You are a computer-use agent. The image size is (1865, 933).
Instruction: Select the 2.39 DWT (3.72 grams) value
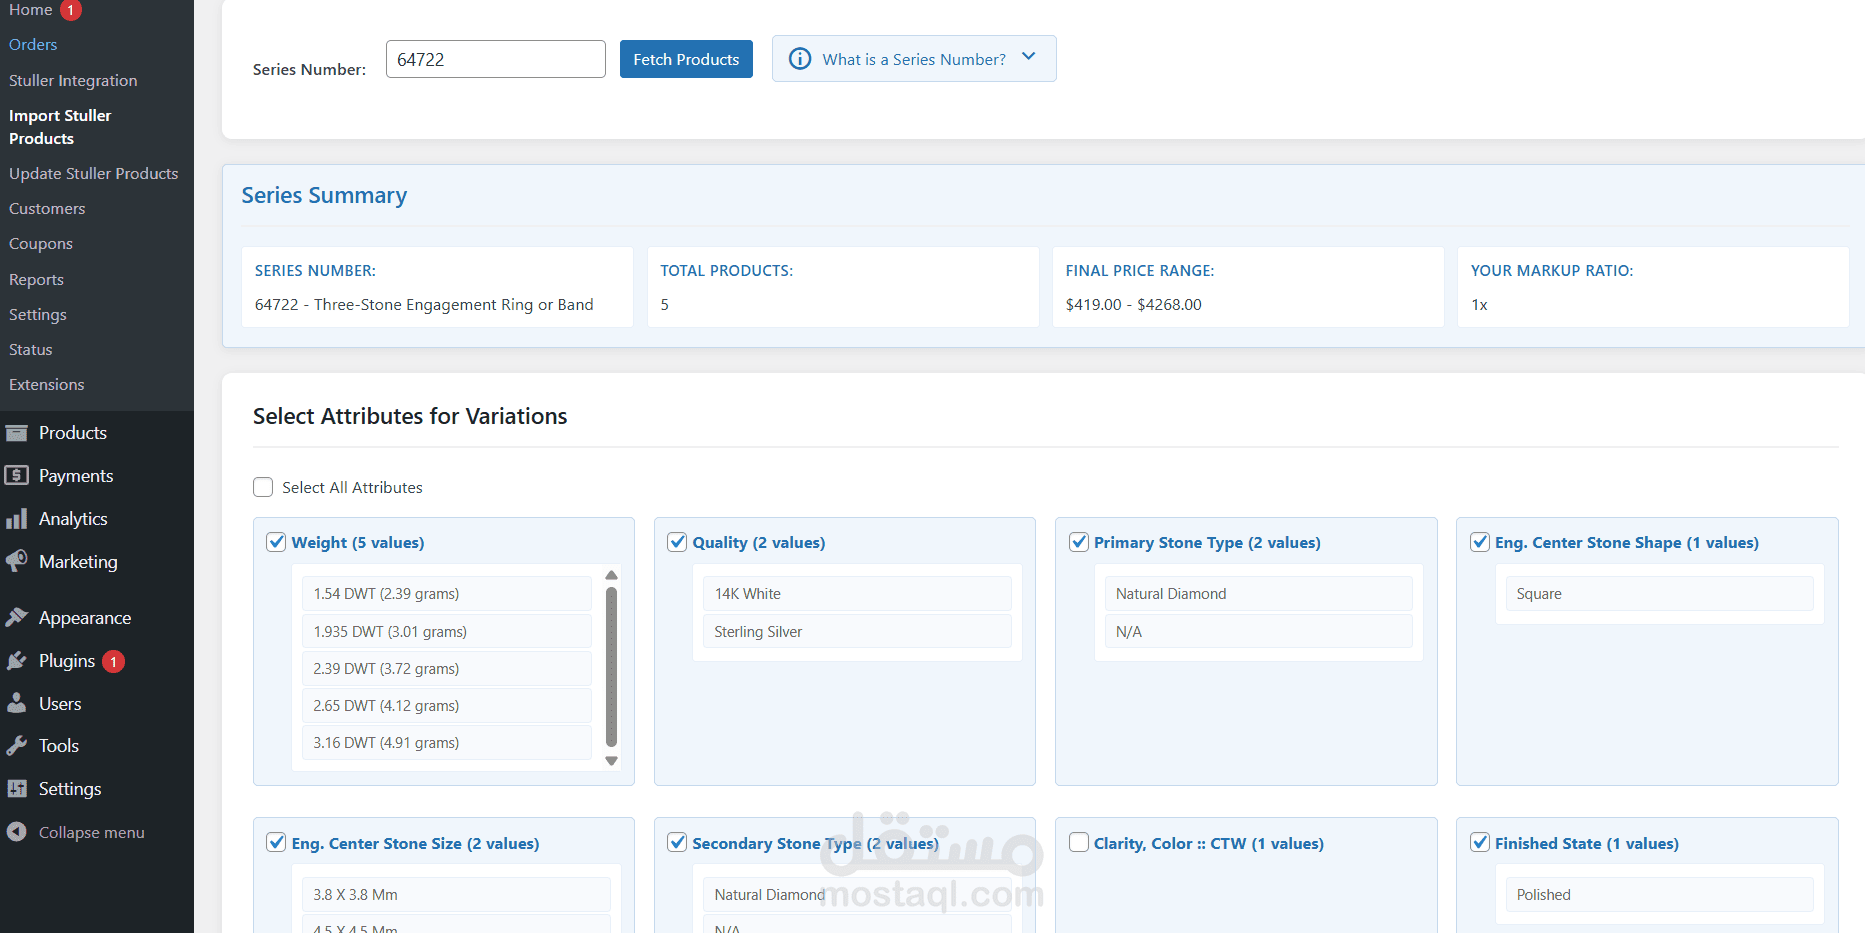pos(446,669)
